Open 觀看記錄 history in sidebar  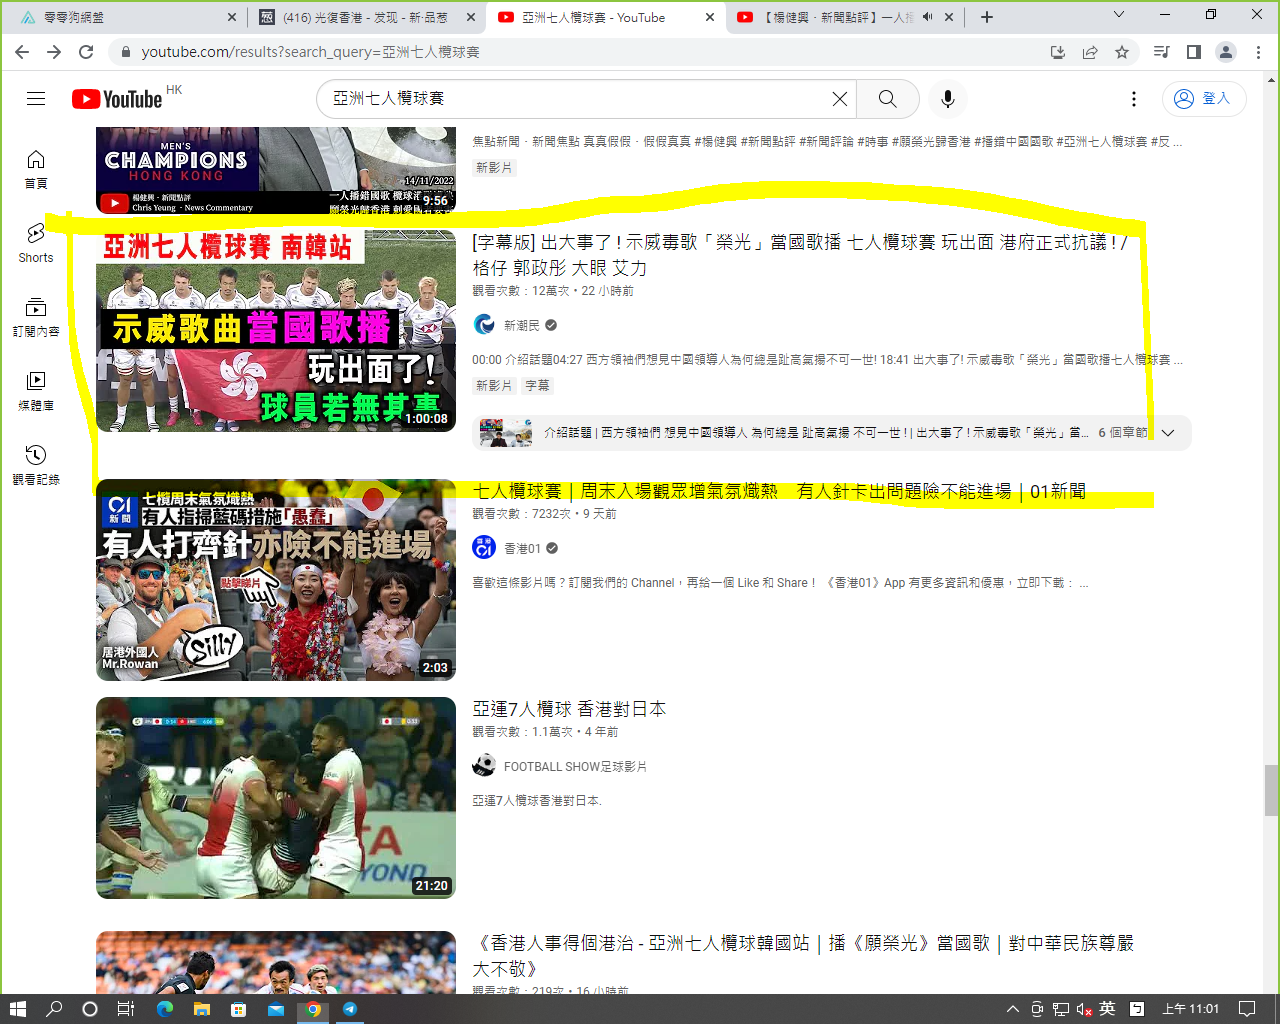click(x=36, y=465)
